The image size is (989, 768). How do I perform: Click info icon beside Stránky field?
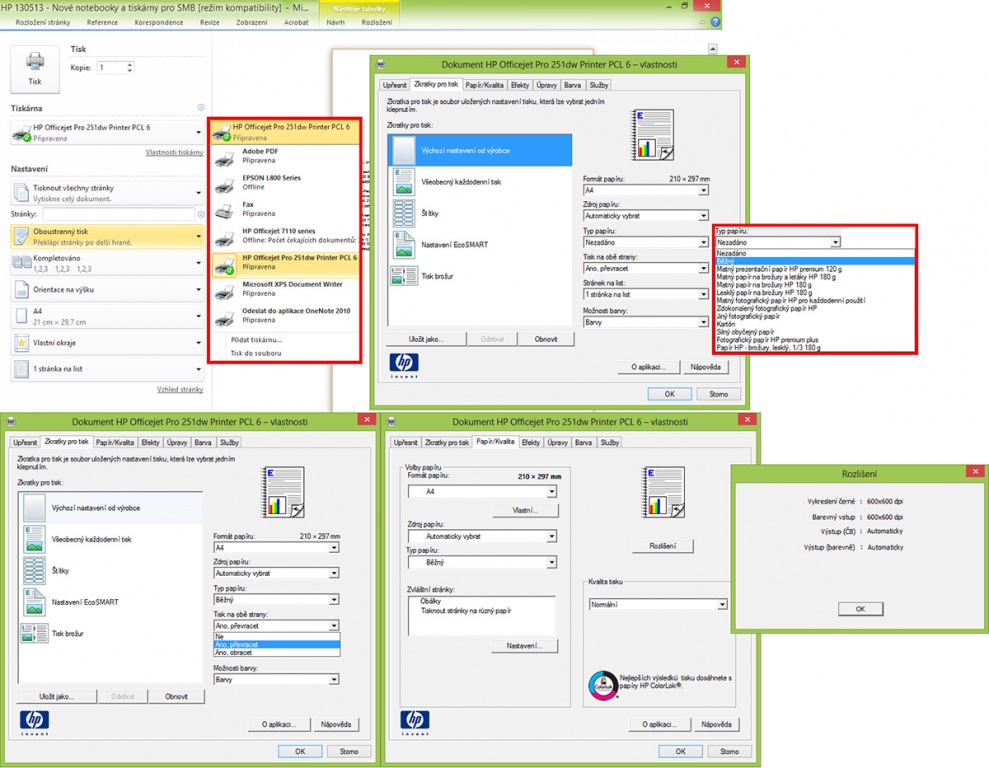point(201,214)
